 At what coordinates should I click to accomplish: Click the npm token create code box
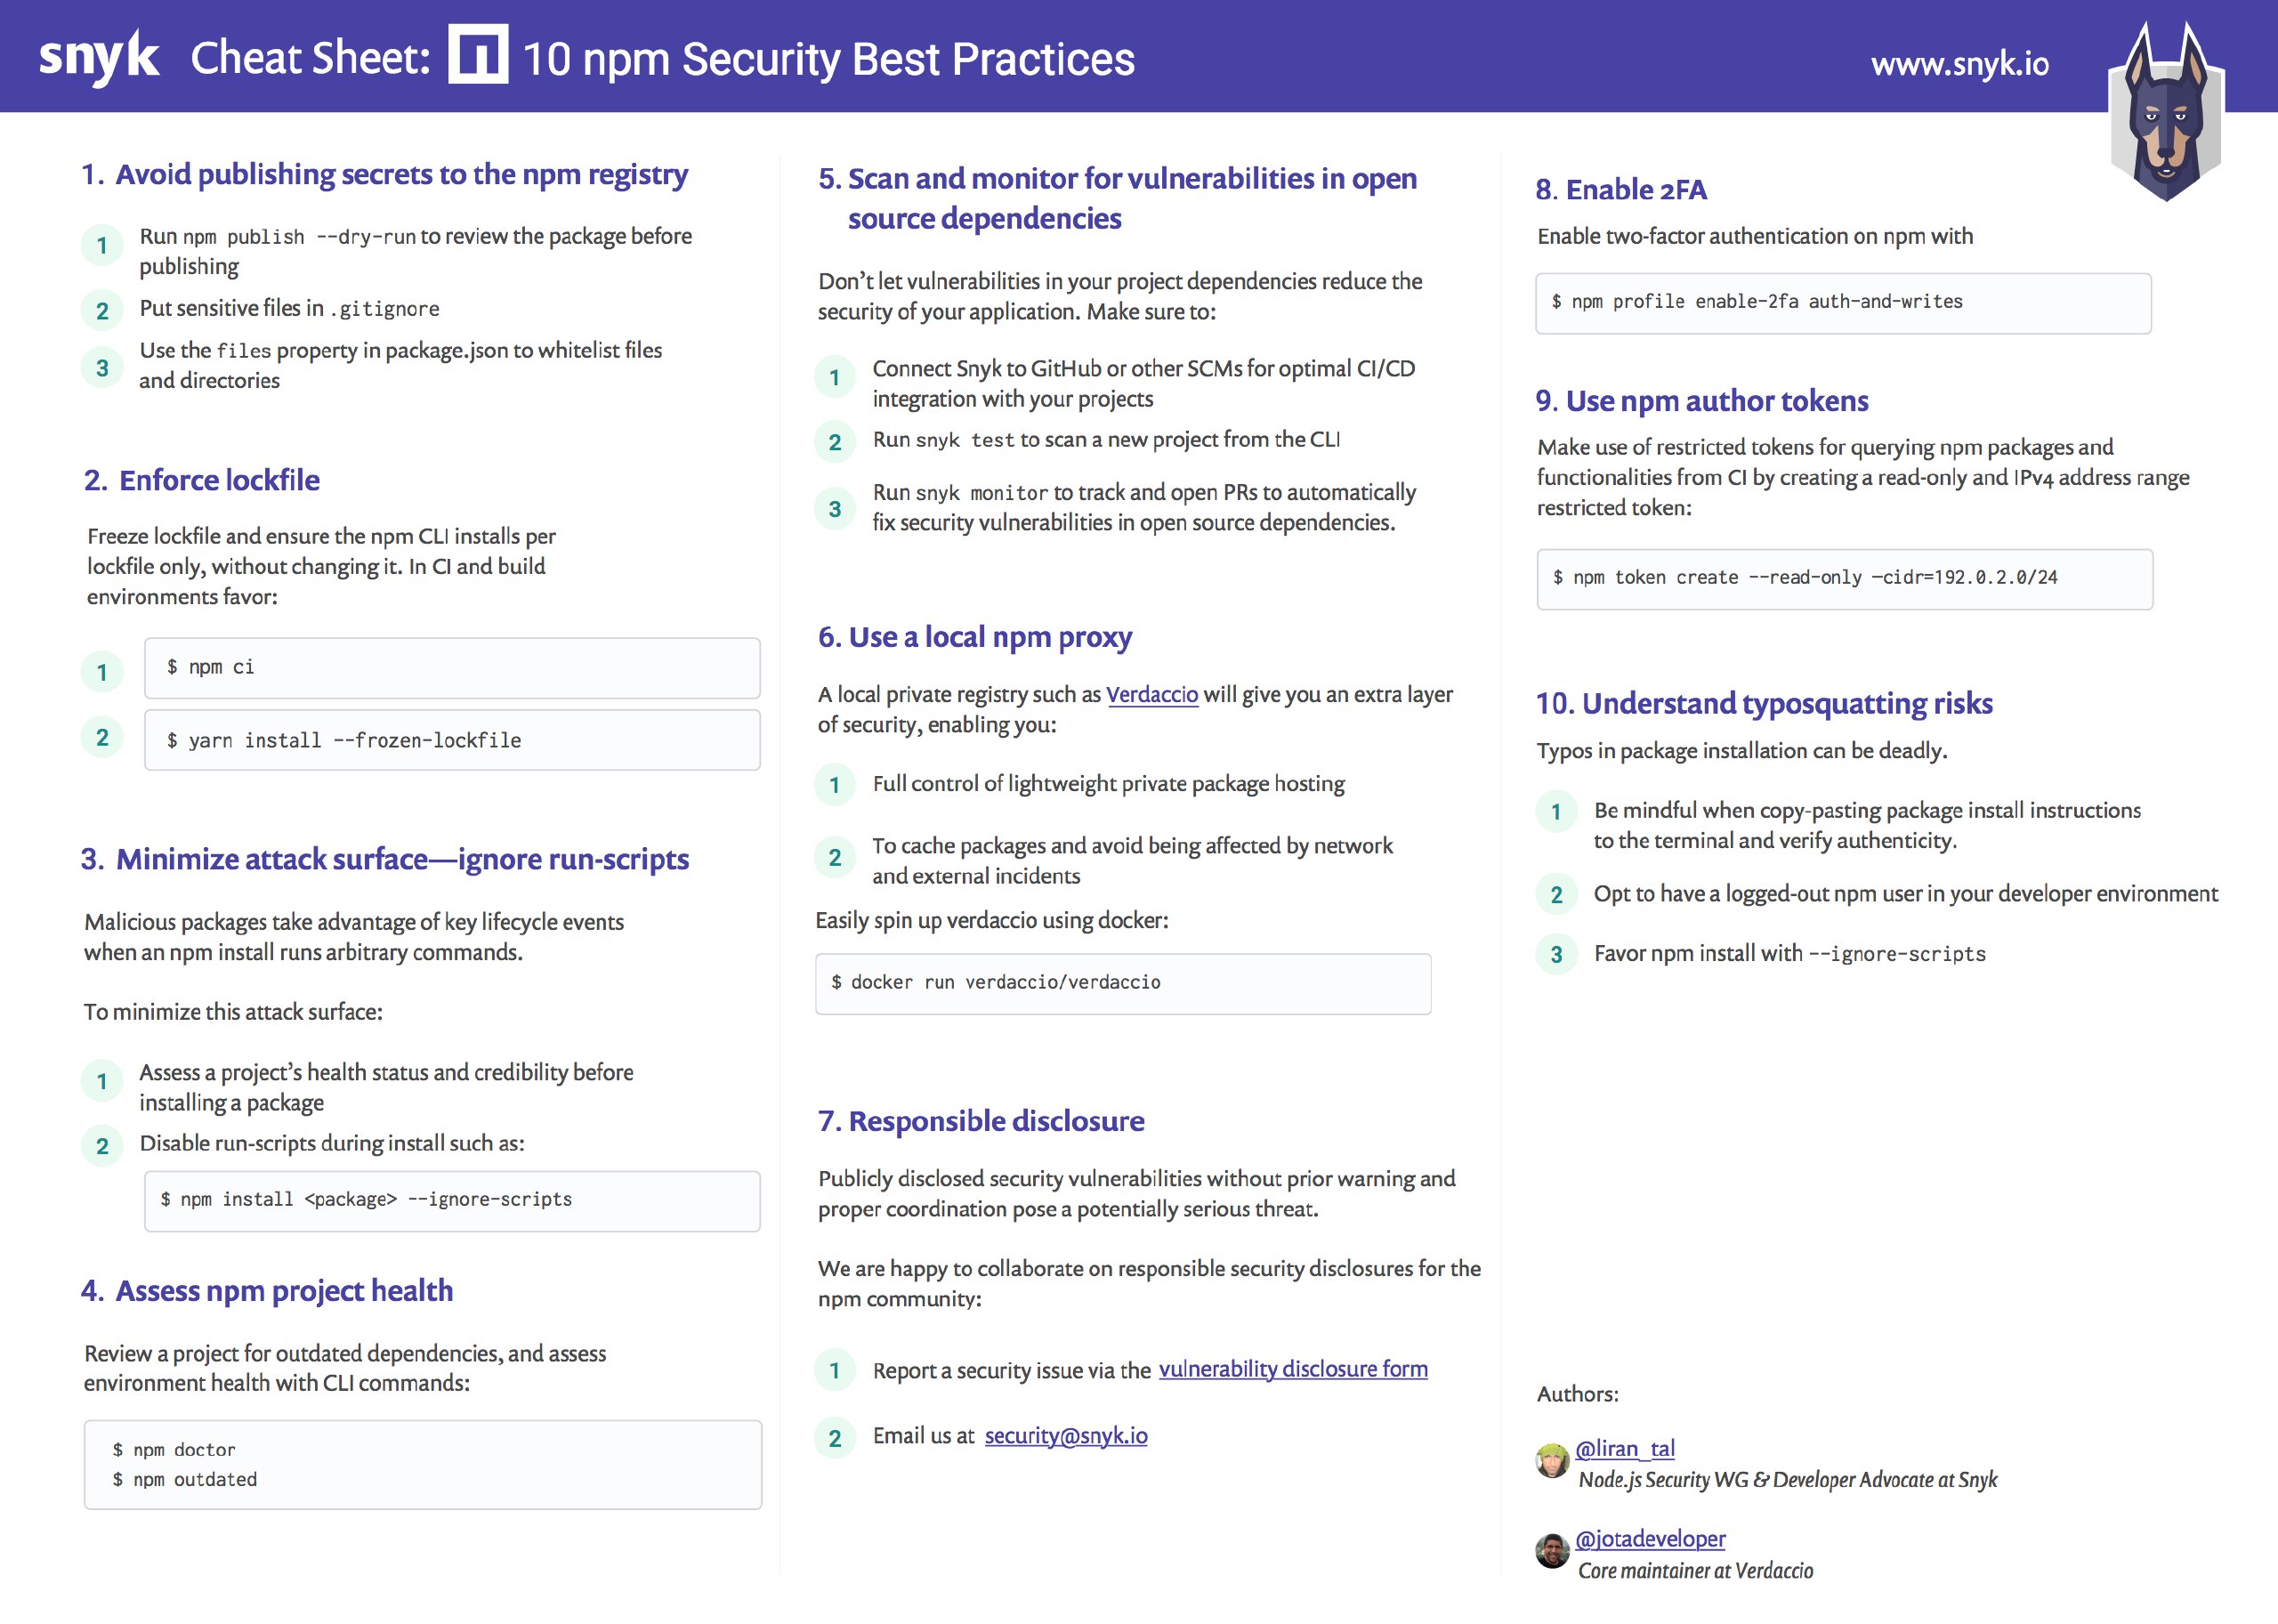pos(1844,579)
